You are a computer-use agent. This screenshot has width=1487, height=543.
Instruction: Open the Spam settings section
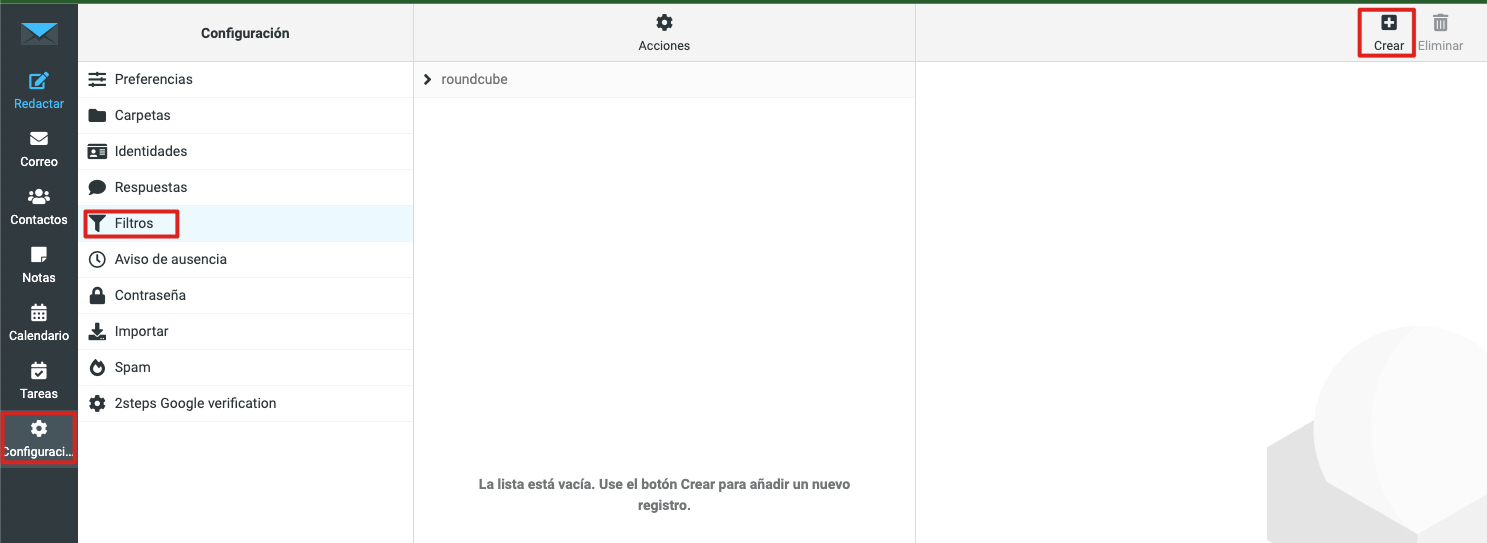point(132,367)
